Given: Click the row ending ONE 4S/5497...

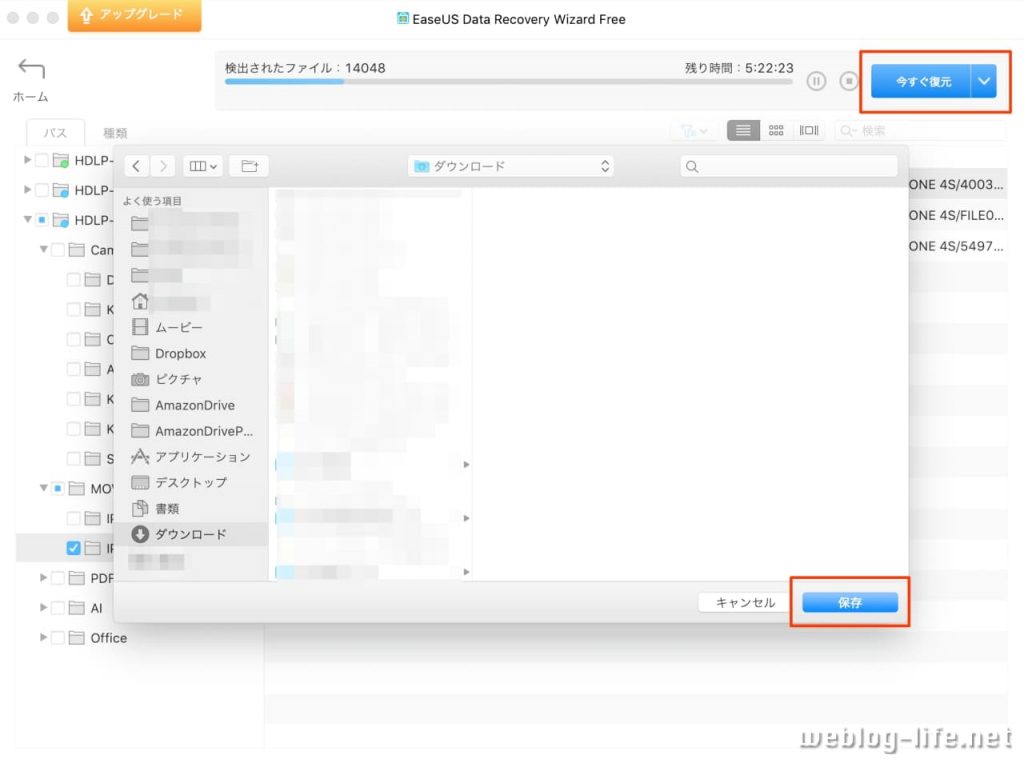Looking at the screenshot, I should [956, 246].
